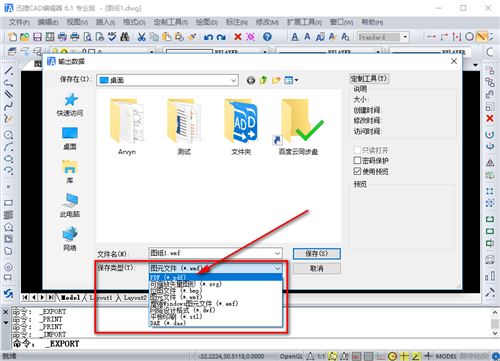Open the Desktop location in sidebar
This screenshot has width=500, height=361.
point(70,139)
